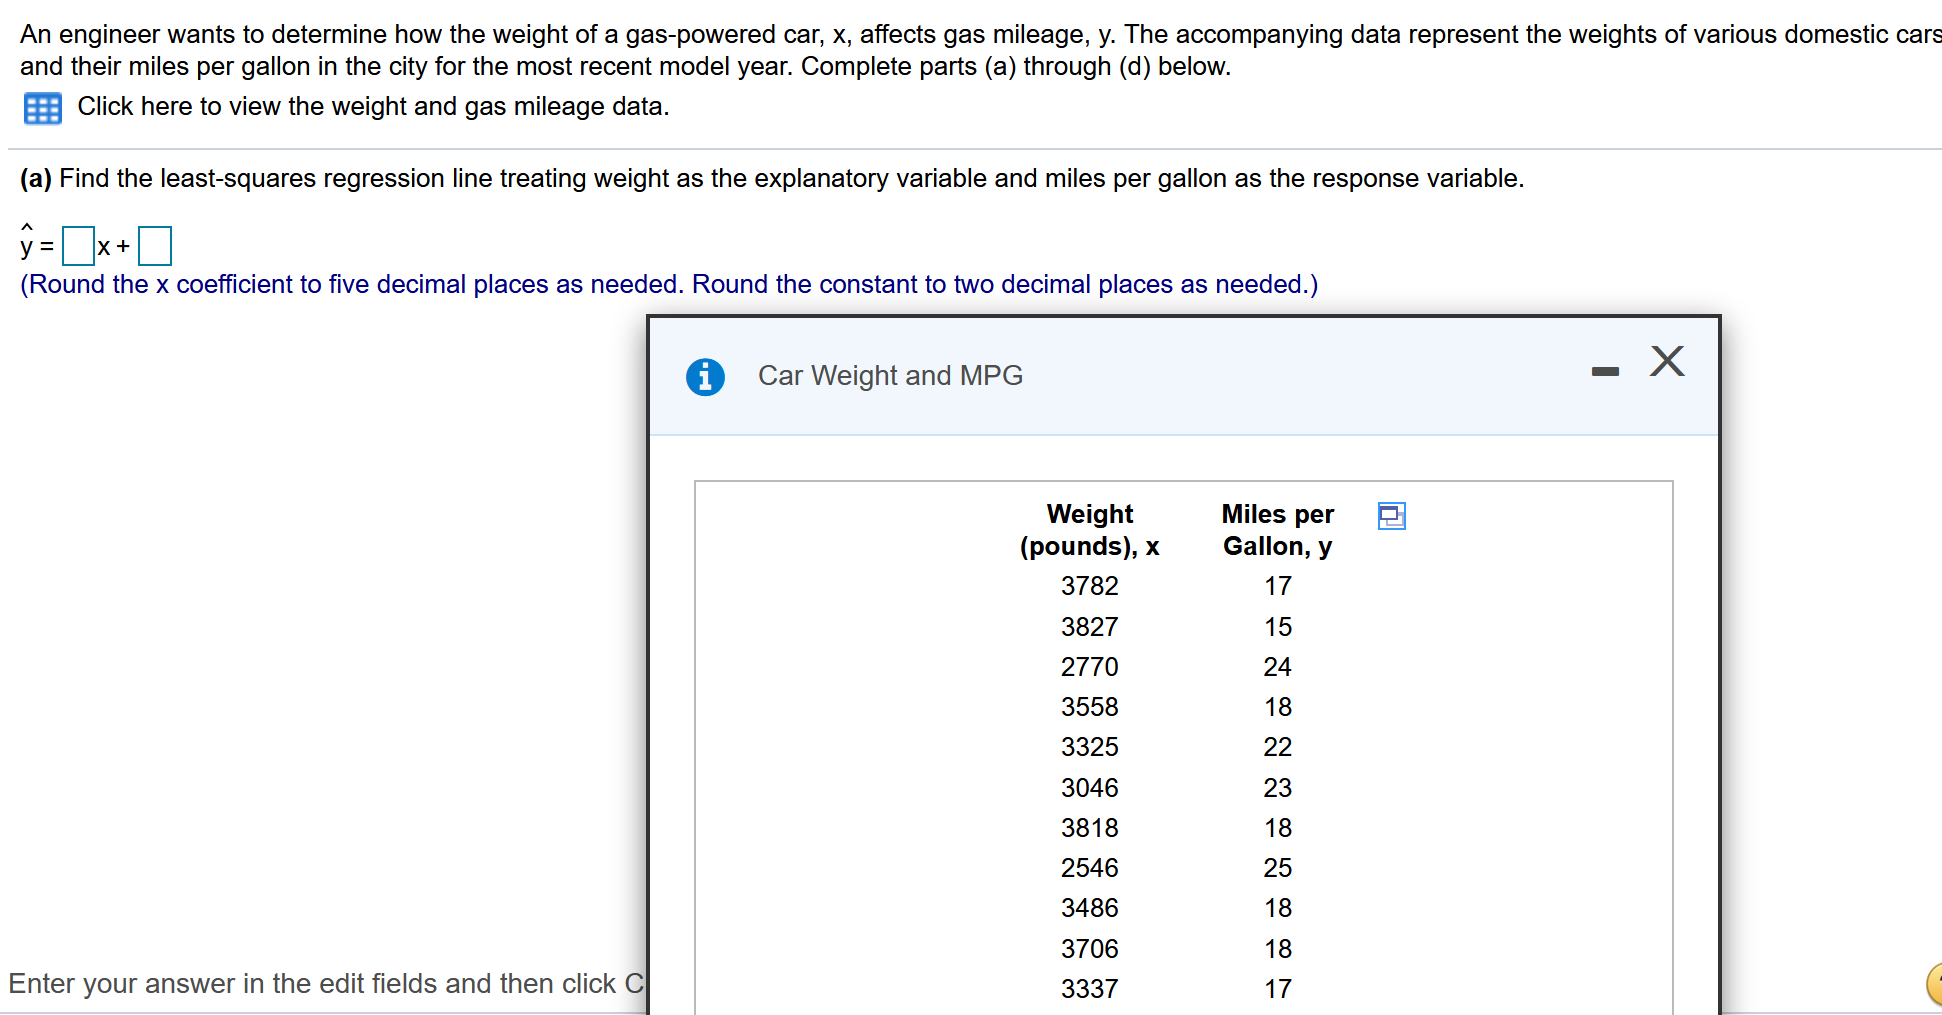Viewport: 1942px width, 1015px height.
Task: Close the Car Weight and MPG popup
Action: click(x=1666, y=362)
